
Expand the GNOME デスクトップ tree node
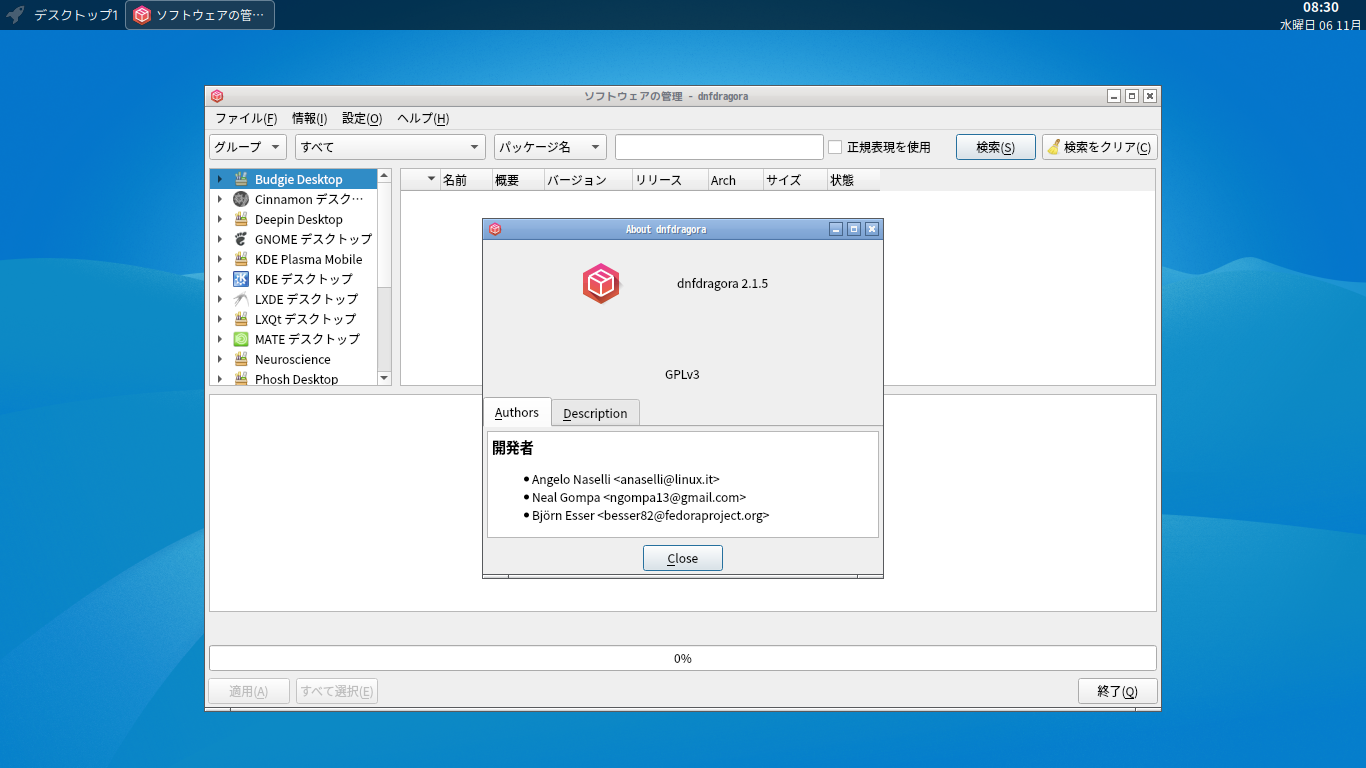click(220, 239)
